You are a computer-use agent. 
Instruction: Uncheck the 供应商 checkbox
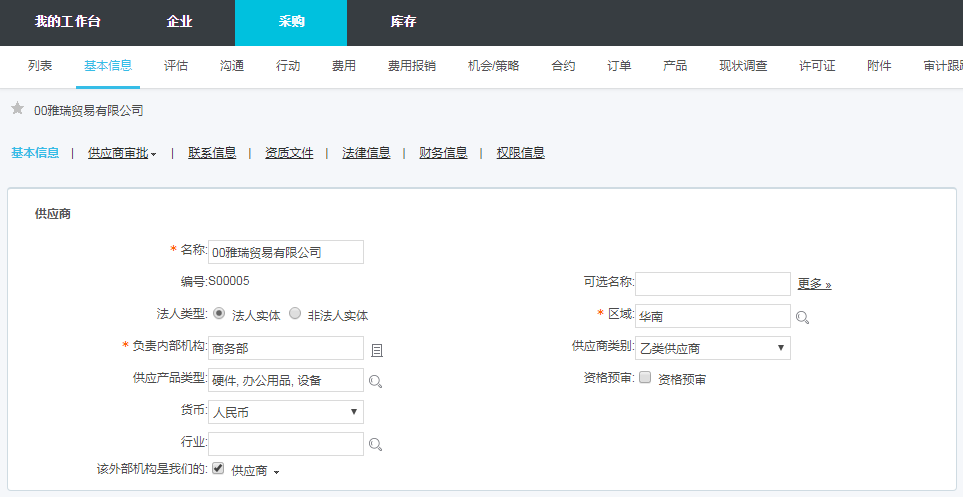[218, 468]
